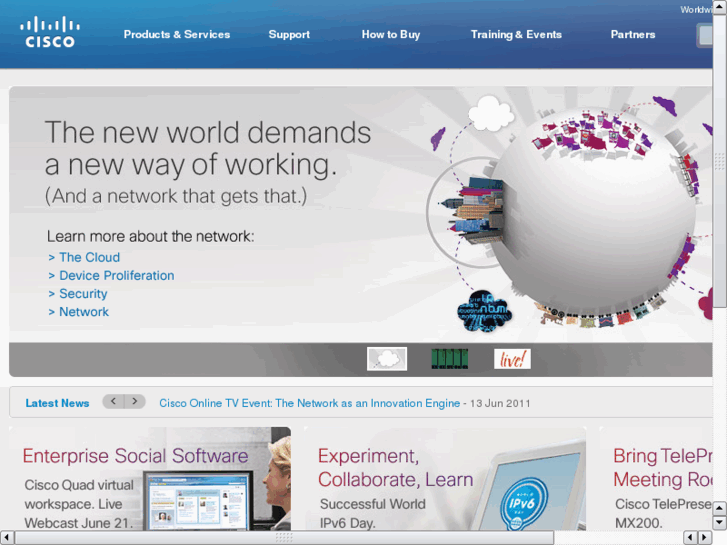Screen dimensions: 727x545
Task: Open the Support menu
Action: coord(289,34)
